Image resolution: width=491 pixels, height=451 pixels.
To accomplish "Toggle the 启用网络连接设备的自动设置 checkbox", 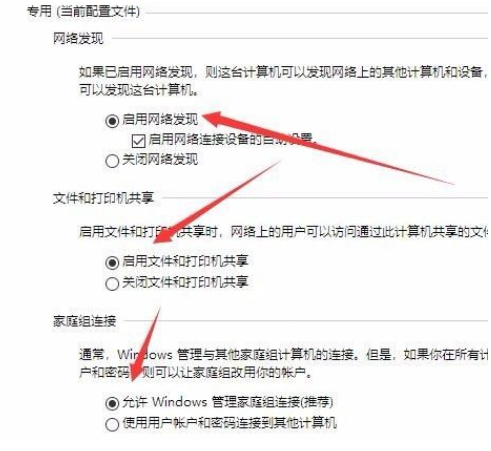I will tap(138, 140).
